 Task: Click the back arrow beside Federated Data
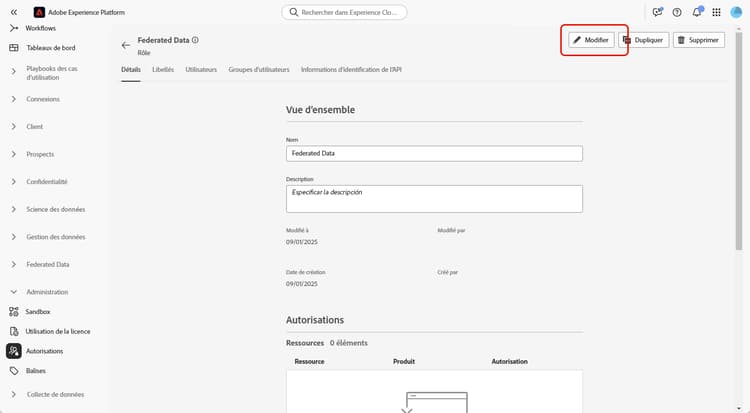(x=126, y=45)
